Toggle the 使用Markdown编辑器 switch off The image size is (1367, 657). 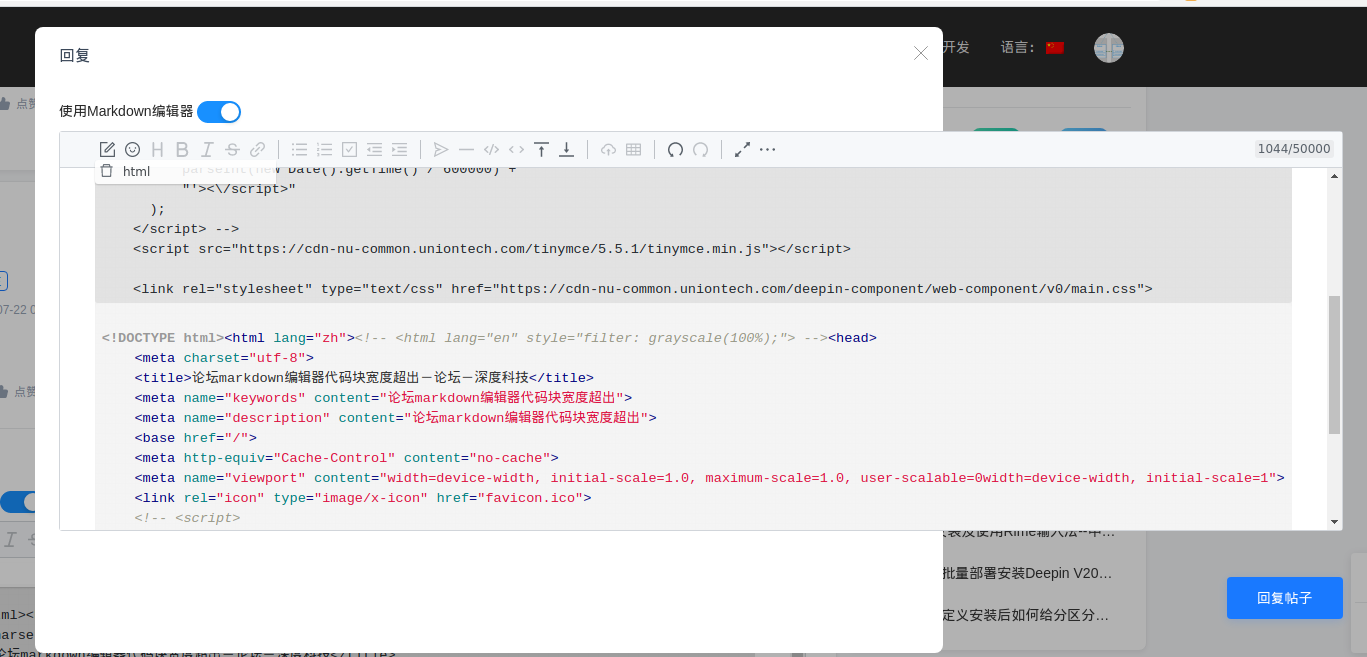pos(219,112)
